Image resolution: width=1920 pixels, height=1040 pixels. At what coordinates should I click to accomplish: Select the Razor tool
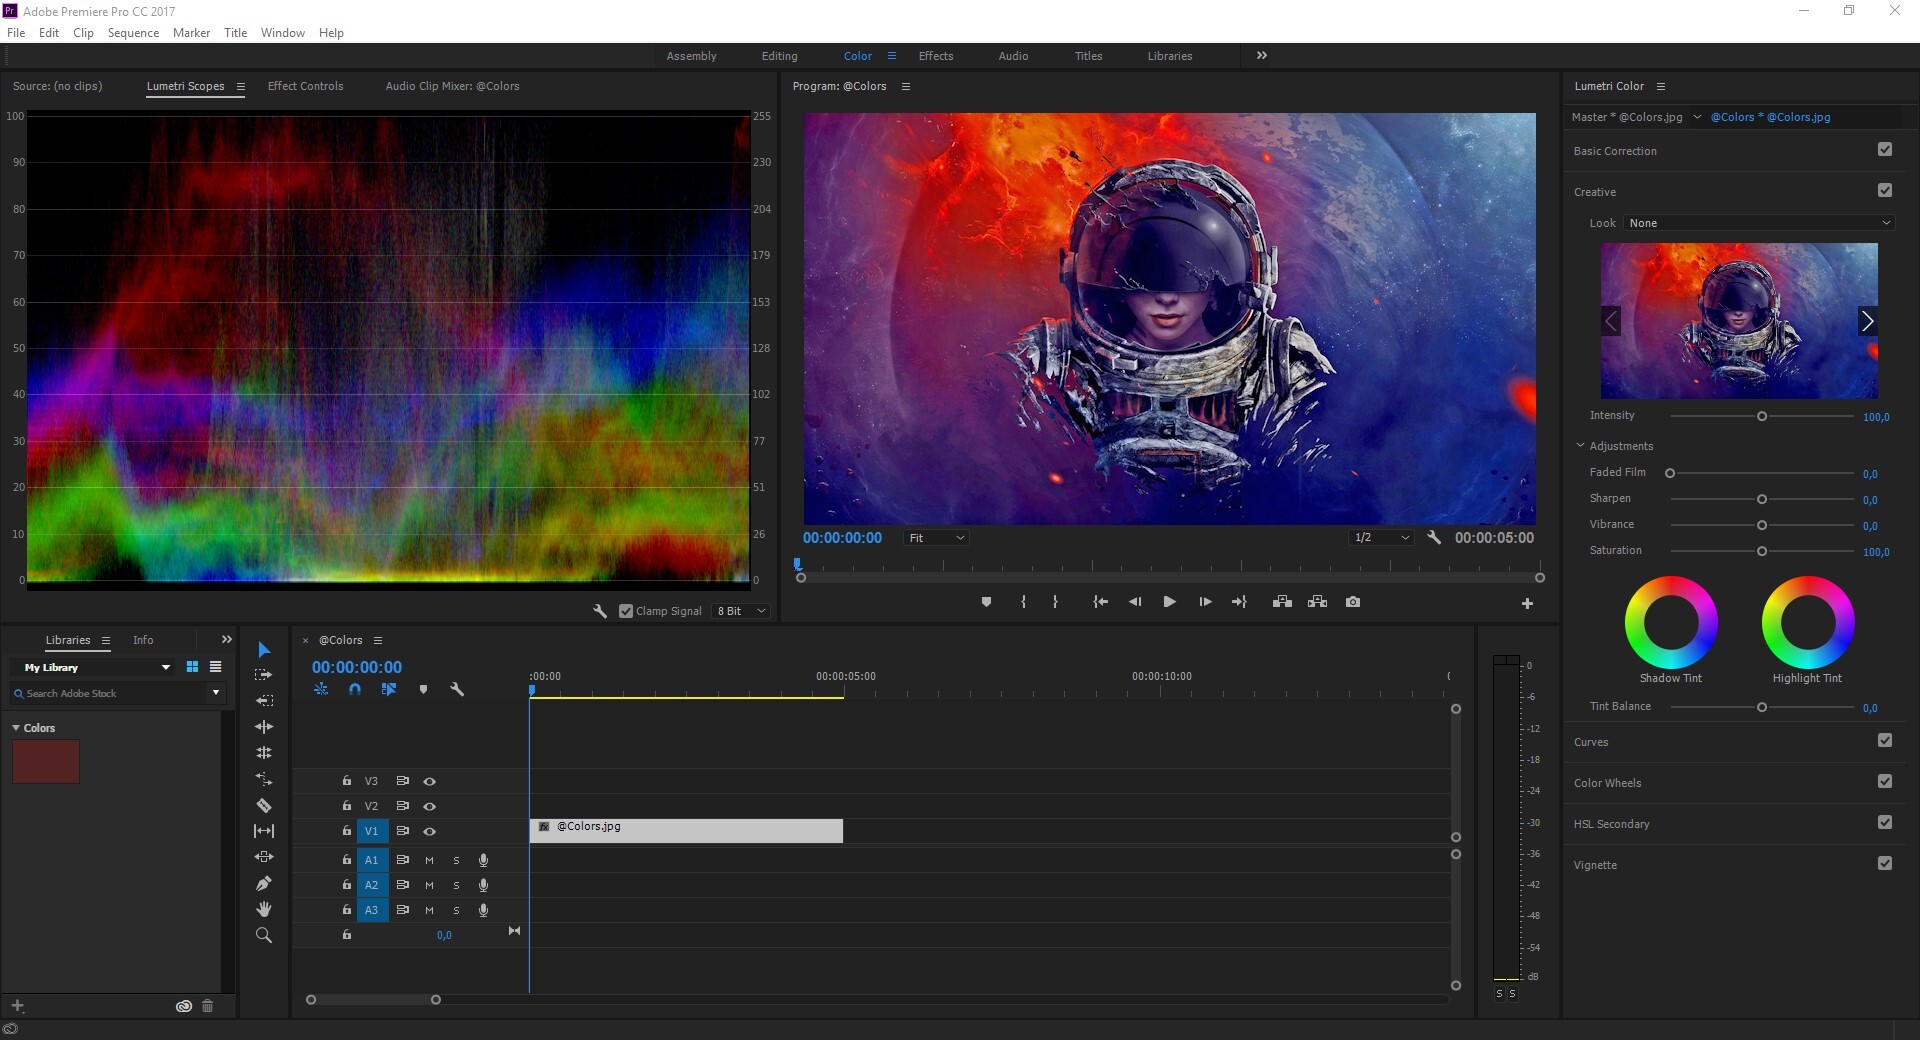click(x=264, y=805)
